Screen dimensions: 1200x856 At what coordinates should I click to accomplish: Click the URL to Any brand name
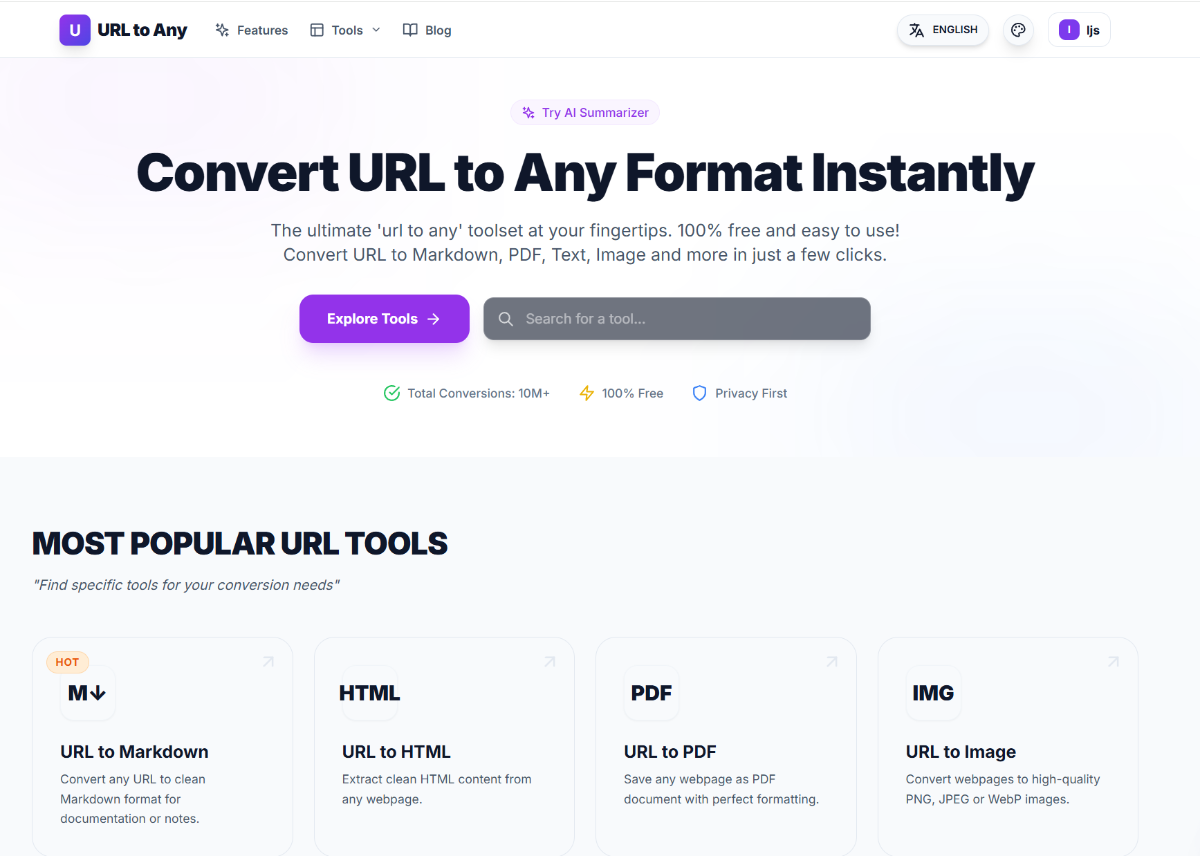coord(142,30)
